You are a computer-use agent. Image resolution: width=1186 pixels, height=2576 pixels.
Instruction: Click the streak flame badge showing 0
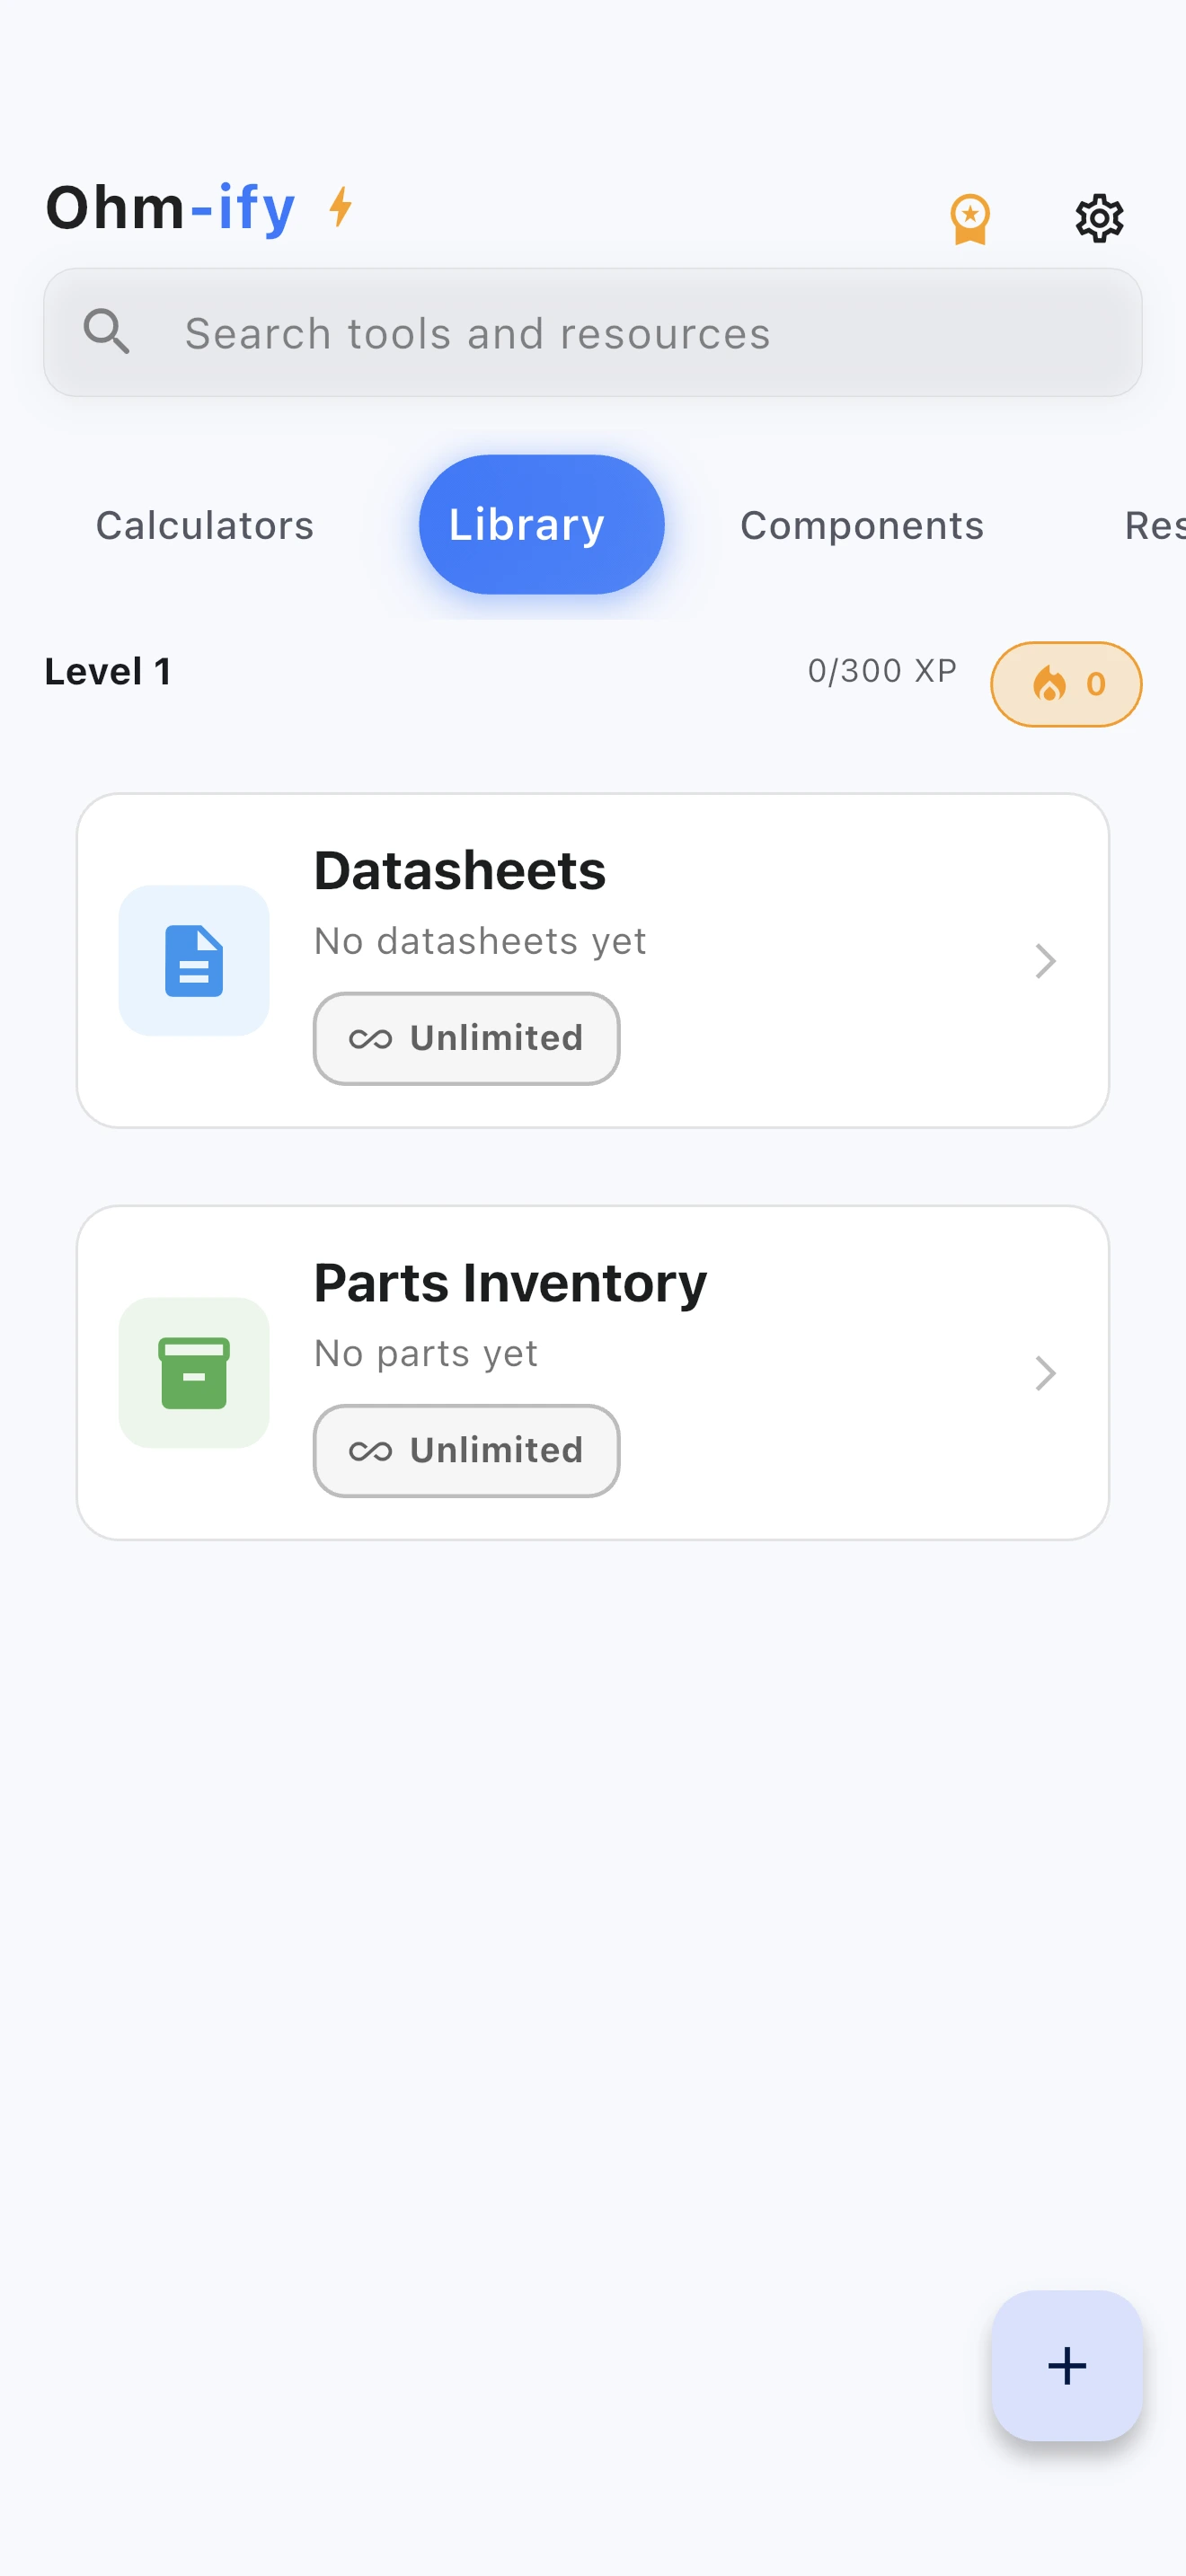tap(1066, 684)
